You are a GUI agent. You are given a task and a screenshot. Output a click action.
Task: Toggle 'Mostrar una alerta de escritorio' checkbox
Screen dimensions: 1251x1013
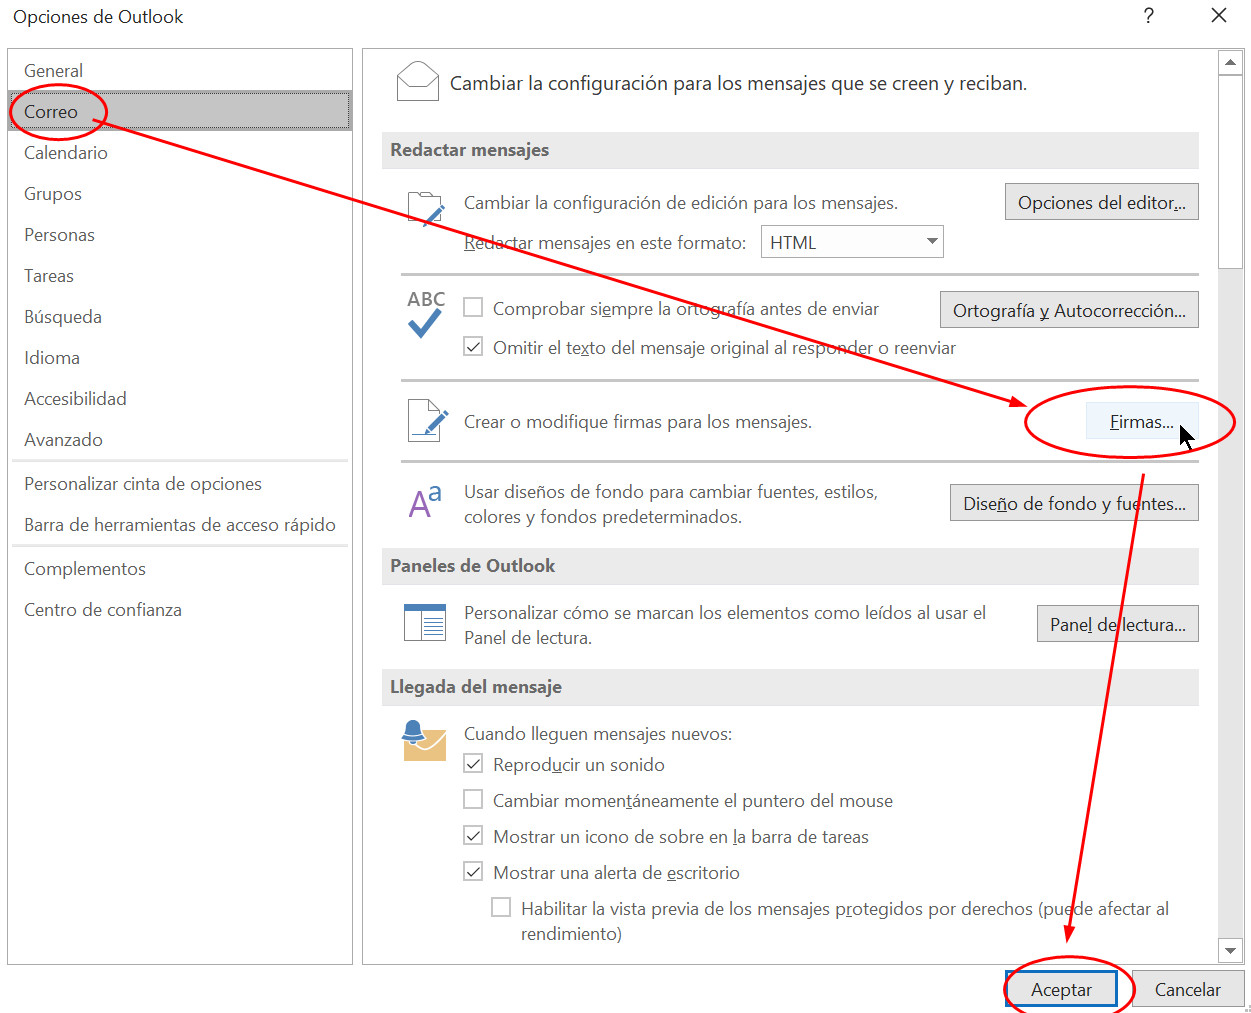coord(473,872)
